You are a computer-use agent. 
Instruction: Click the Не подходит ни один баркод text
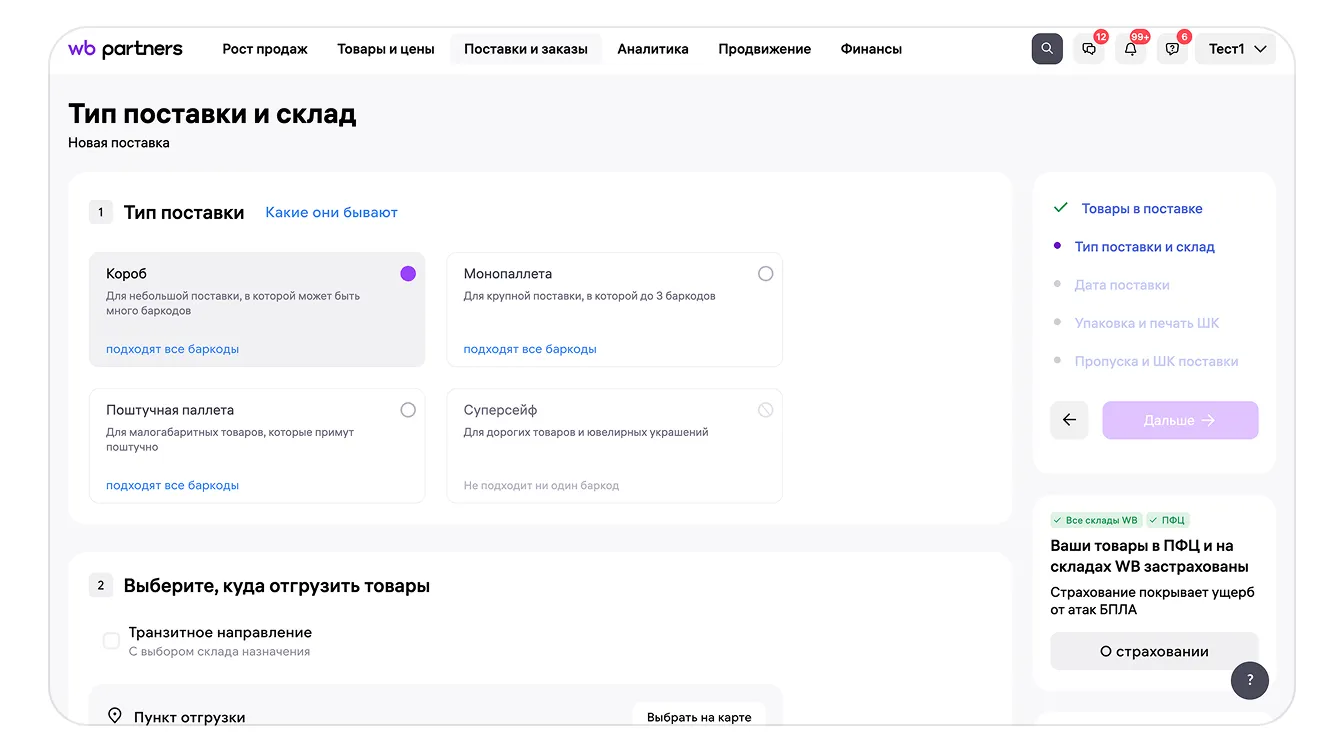point(541,485)
